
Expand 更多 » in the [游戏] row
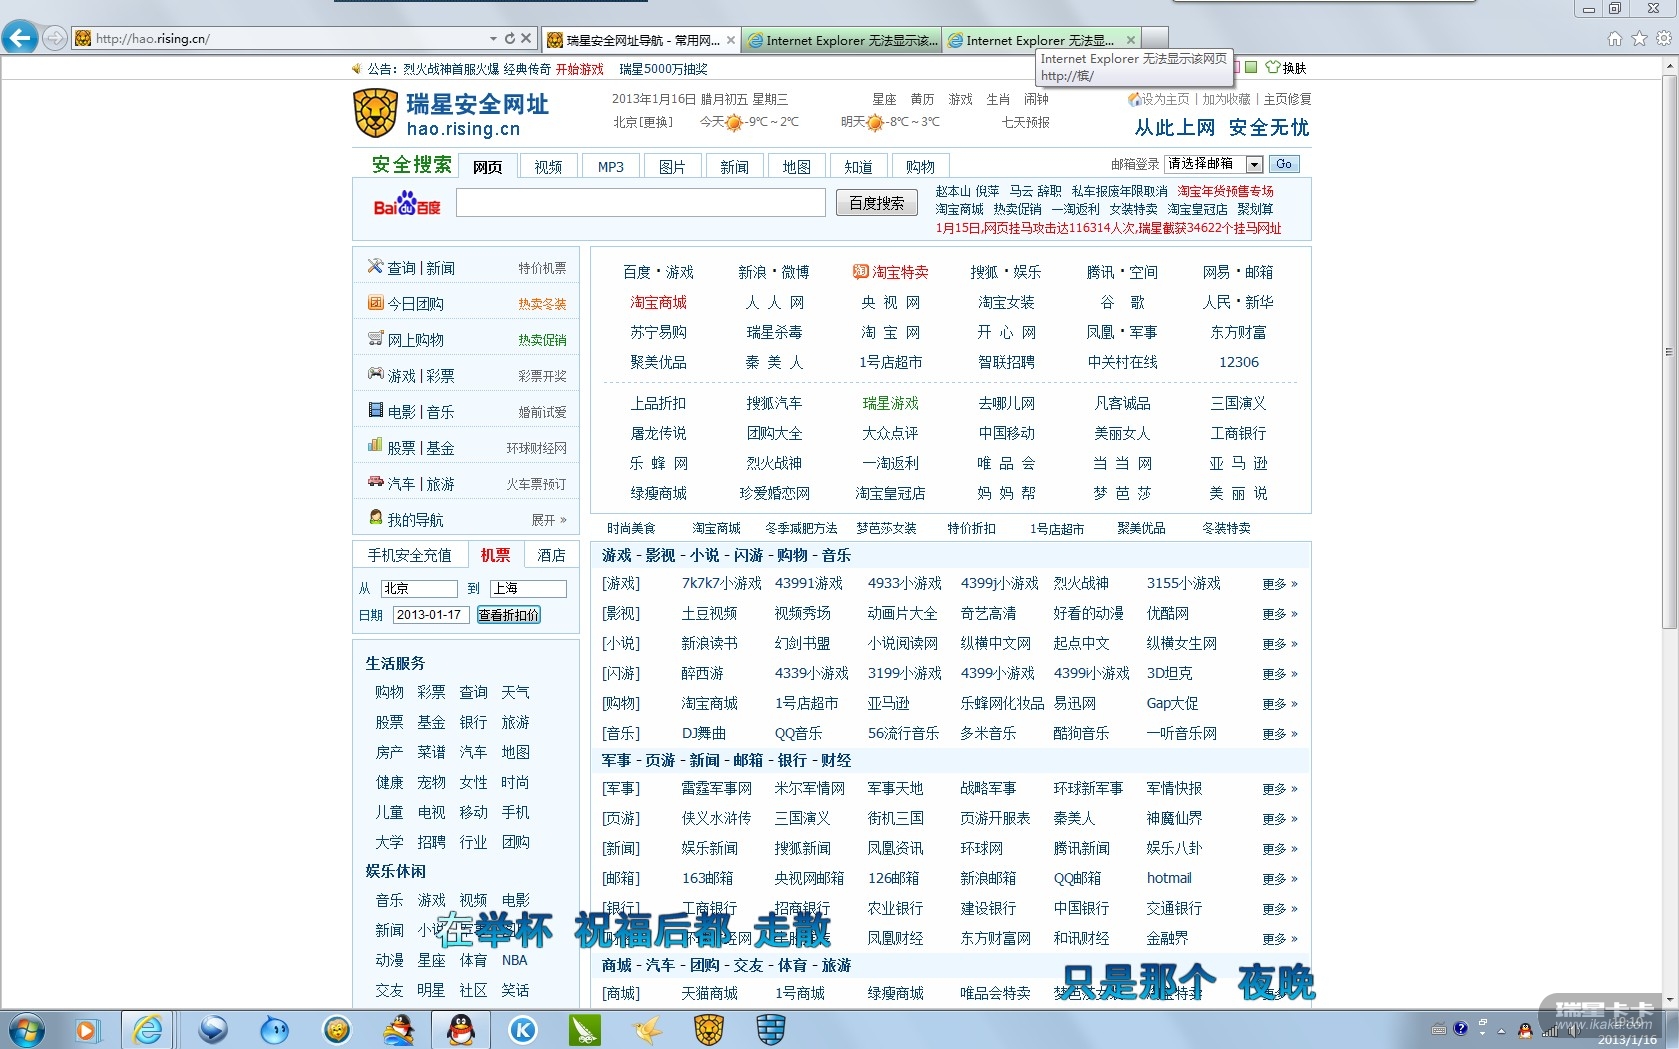click(1280, 584)
